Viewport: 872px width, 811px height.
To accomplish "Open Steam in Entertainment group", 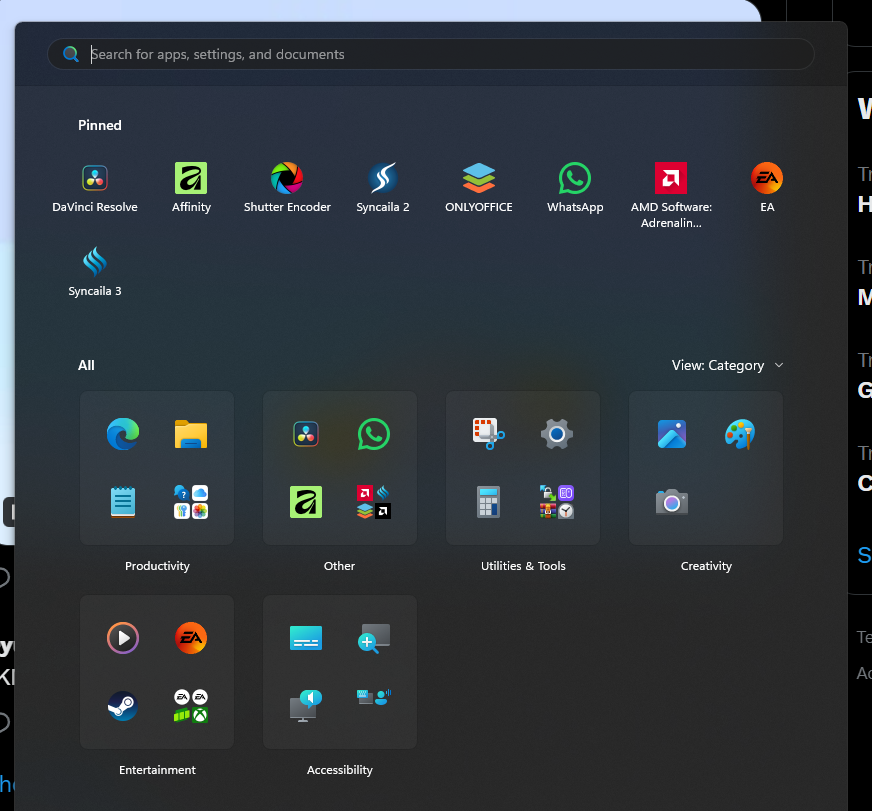I will tap(123, 706).
